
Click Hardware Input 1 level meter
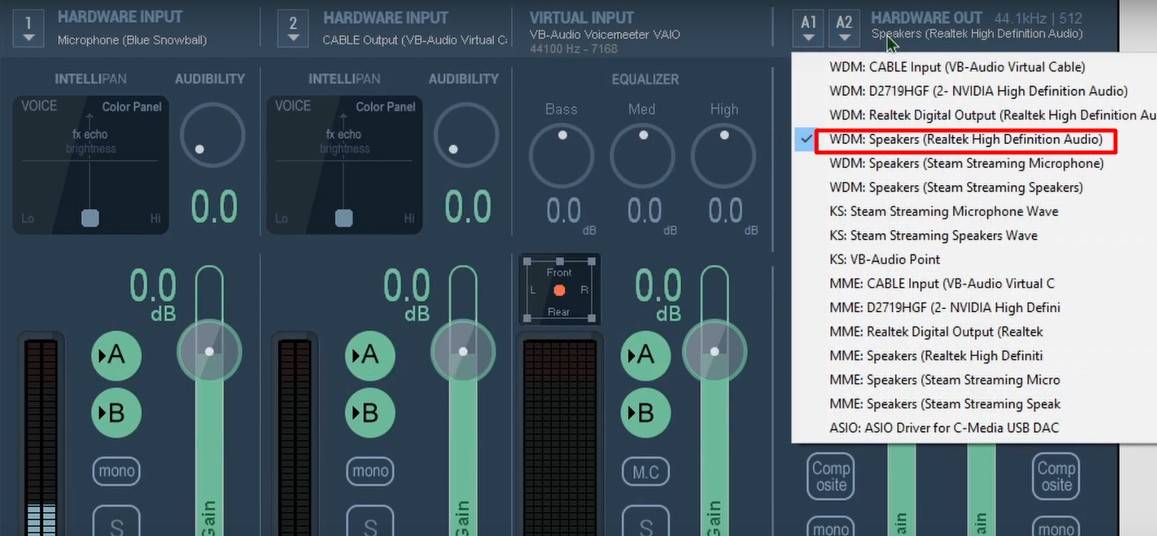point(41,433)
